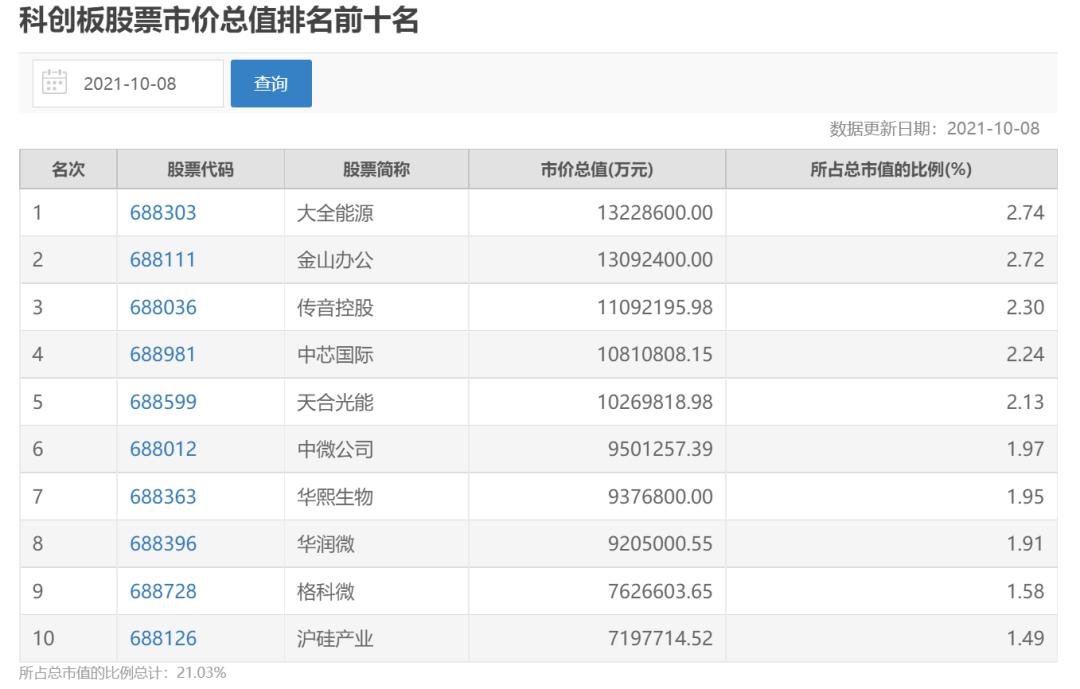Click the 688363 stock code
This screenshot has width=1080, height=689.
coord(163,497)
